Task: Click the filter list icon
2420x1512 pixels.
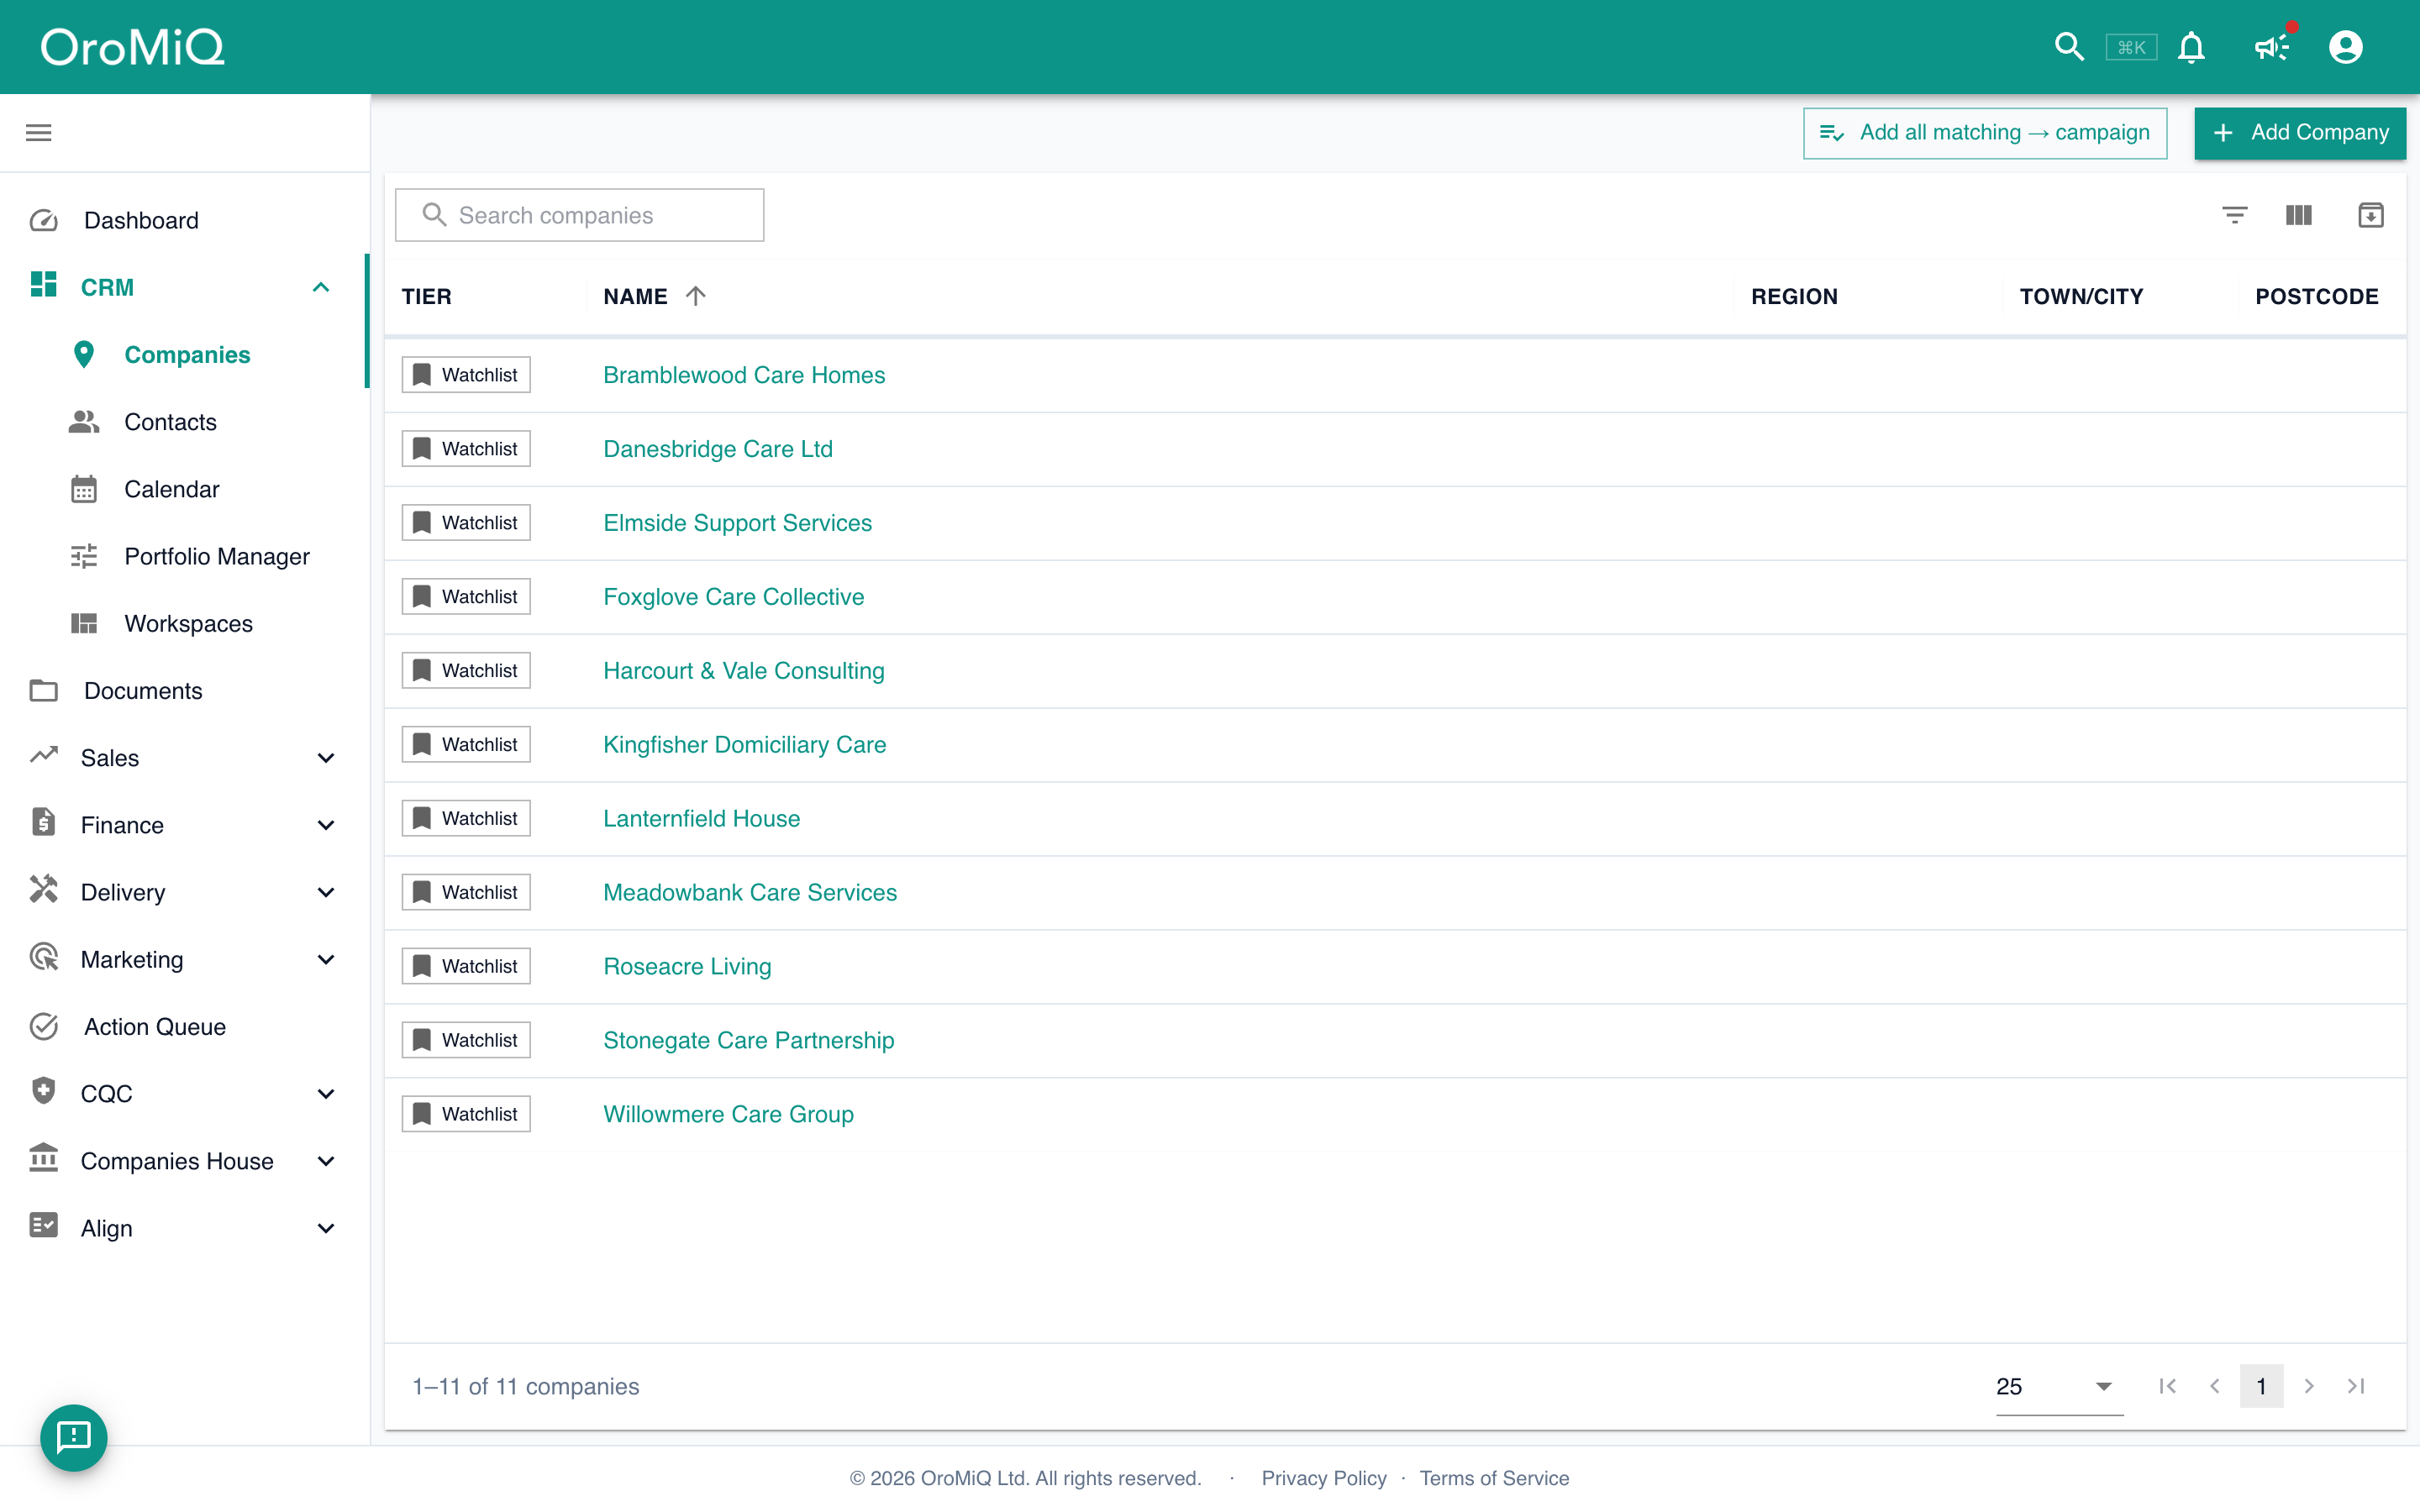Action: pos(2234,215)
